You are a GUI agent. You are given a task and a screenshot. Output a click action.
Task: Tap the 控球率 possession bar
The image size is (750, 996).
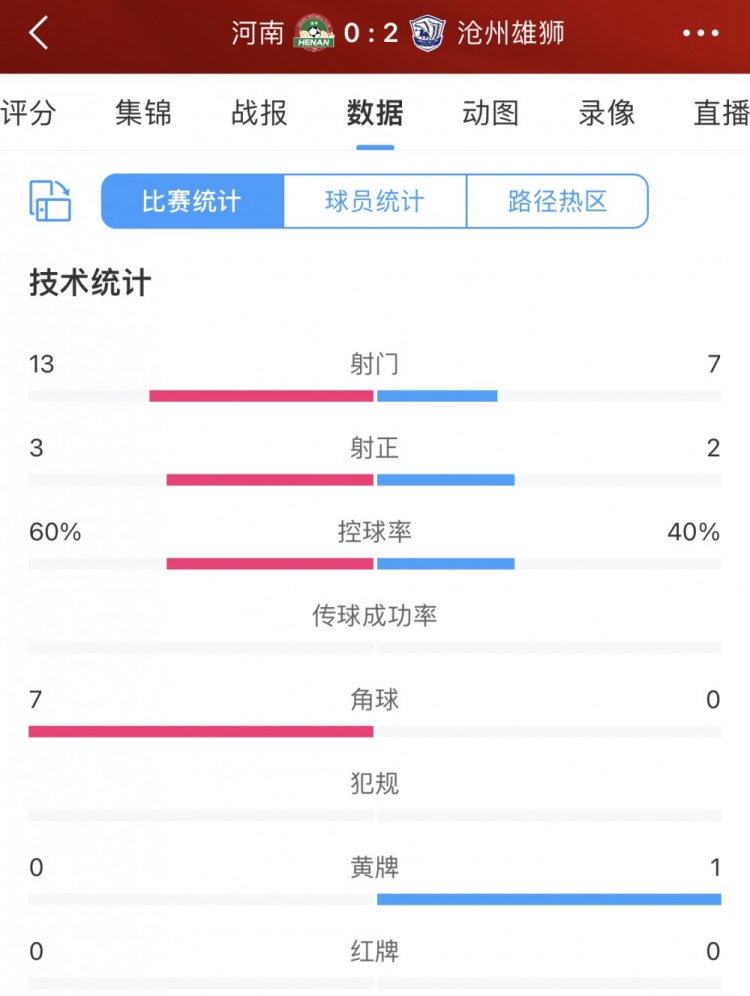tap(375, 563)
